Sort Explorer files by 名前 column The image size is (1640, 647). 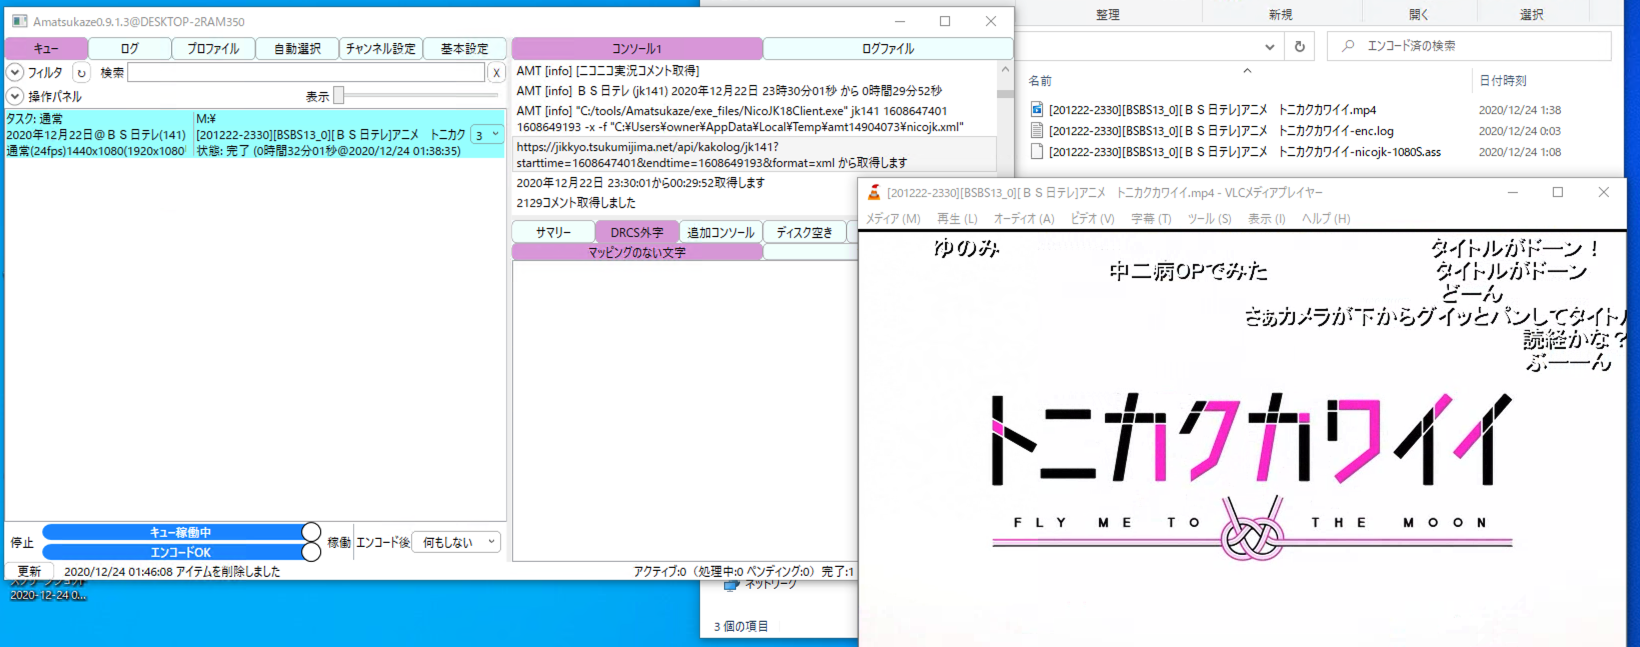(1040, 81)
